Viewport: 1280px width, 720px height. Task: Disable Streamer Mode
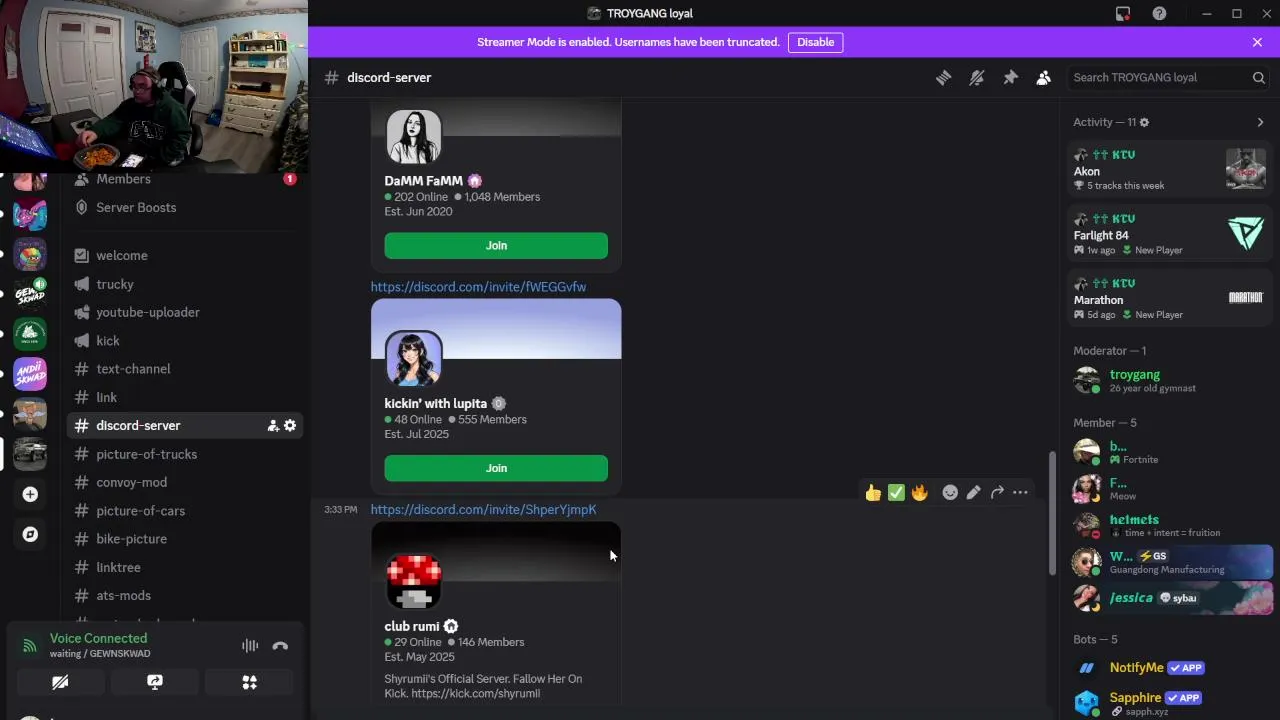click(816, 42)
